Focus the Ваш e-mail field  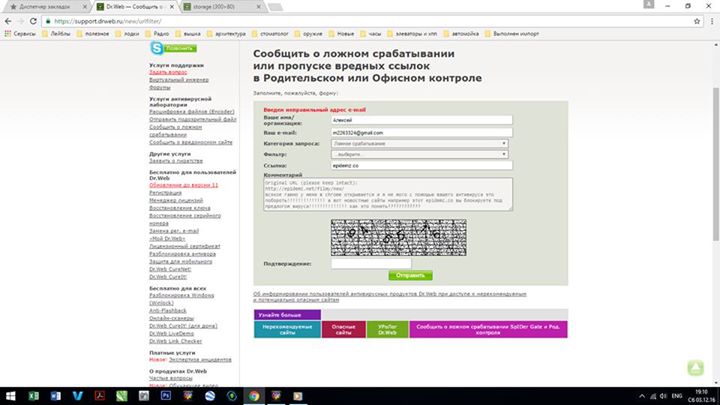[x=422, y=133]
